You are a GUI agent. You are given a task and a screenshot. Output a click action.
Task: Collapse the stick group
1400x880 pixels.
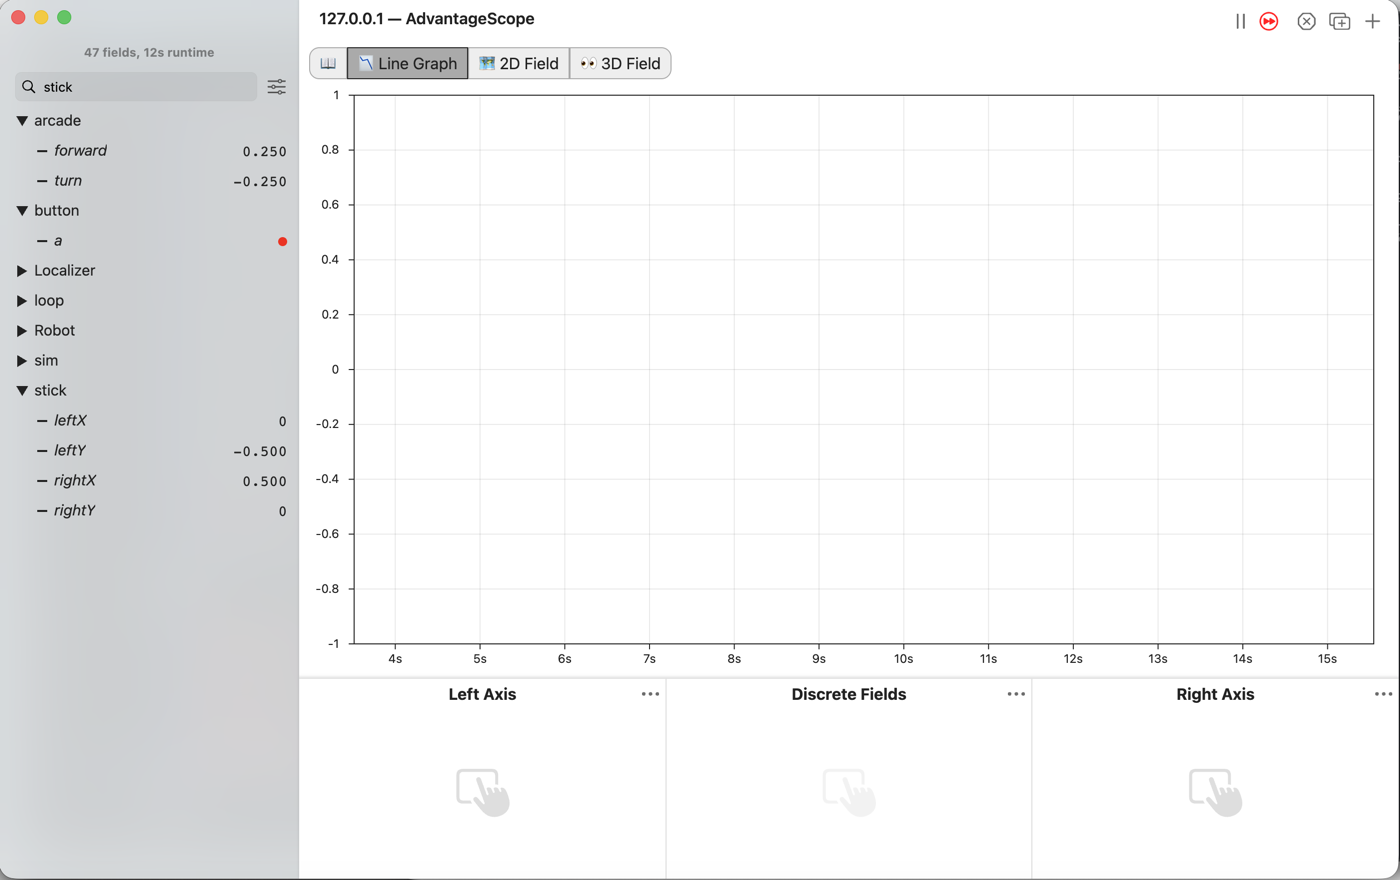pos(22,391)
